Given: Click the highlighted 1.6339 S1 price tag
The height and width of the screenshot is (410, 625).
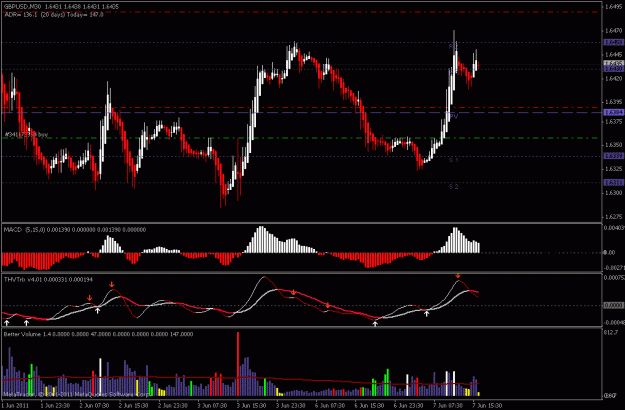Looking at the screenshot, I should coord(613,156).
